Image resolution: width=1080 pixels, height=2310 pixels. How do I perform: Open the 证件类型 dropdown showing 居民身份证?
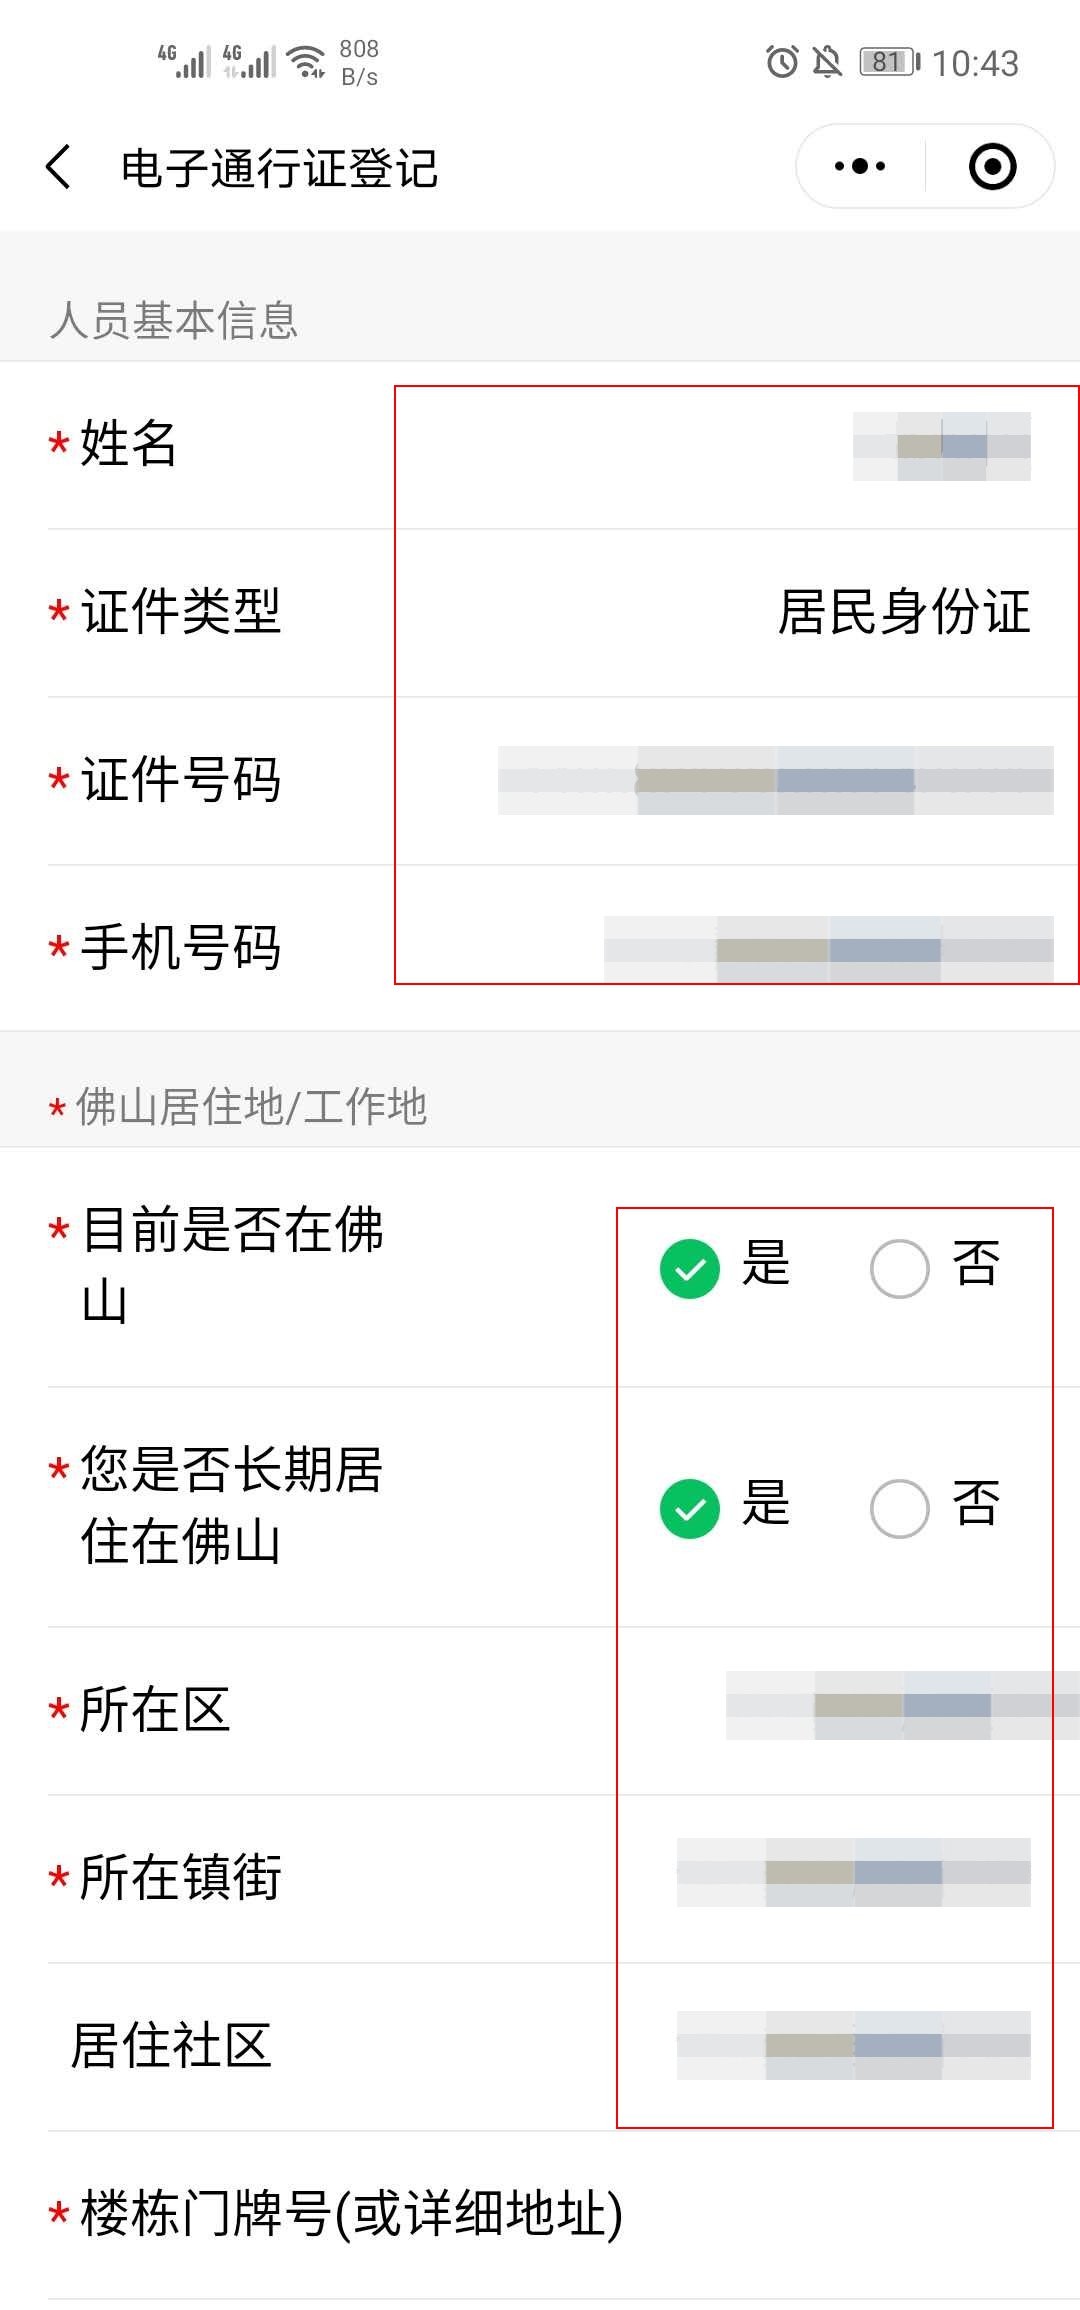tap(903, 612)
